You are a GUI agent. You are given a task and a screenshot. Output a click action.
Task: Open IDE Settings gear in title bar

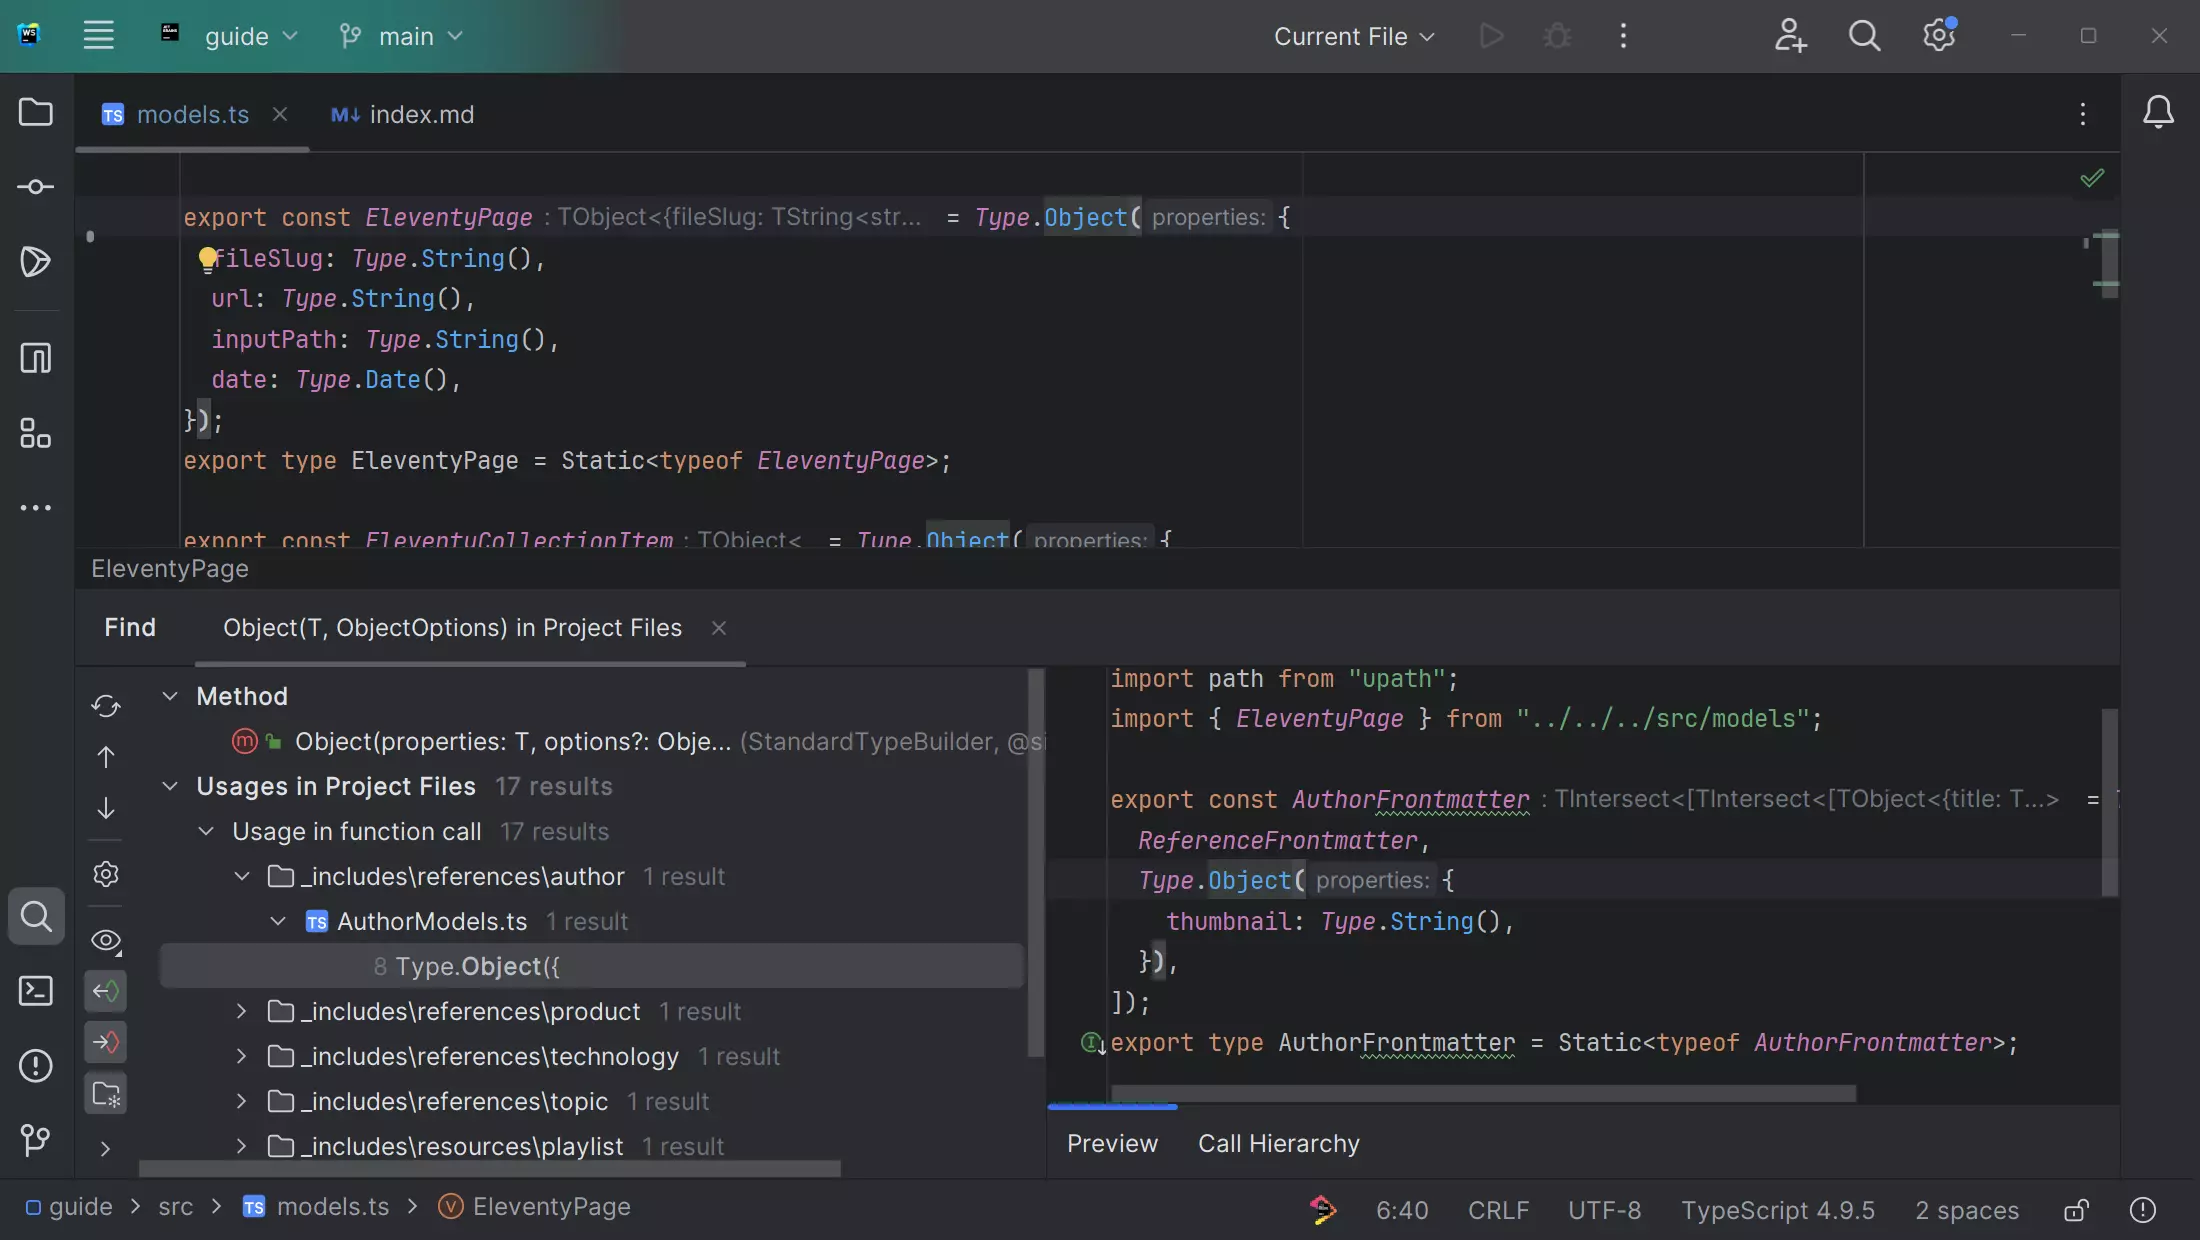[1939, 36]
